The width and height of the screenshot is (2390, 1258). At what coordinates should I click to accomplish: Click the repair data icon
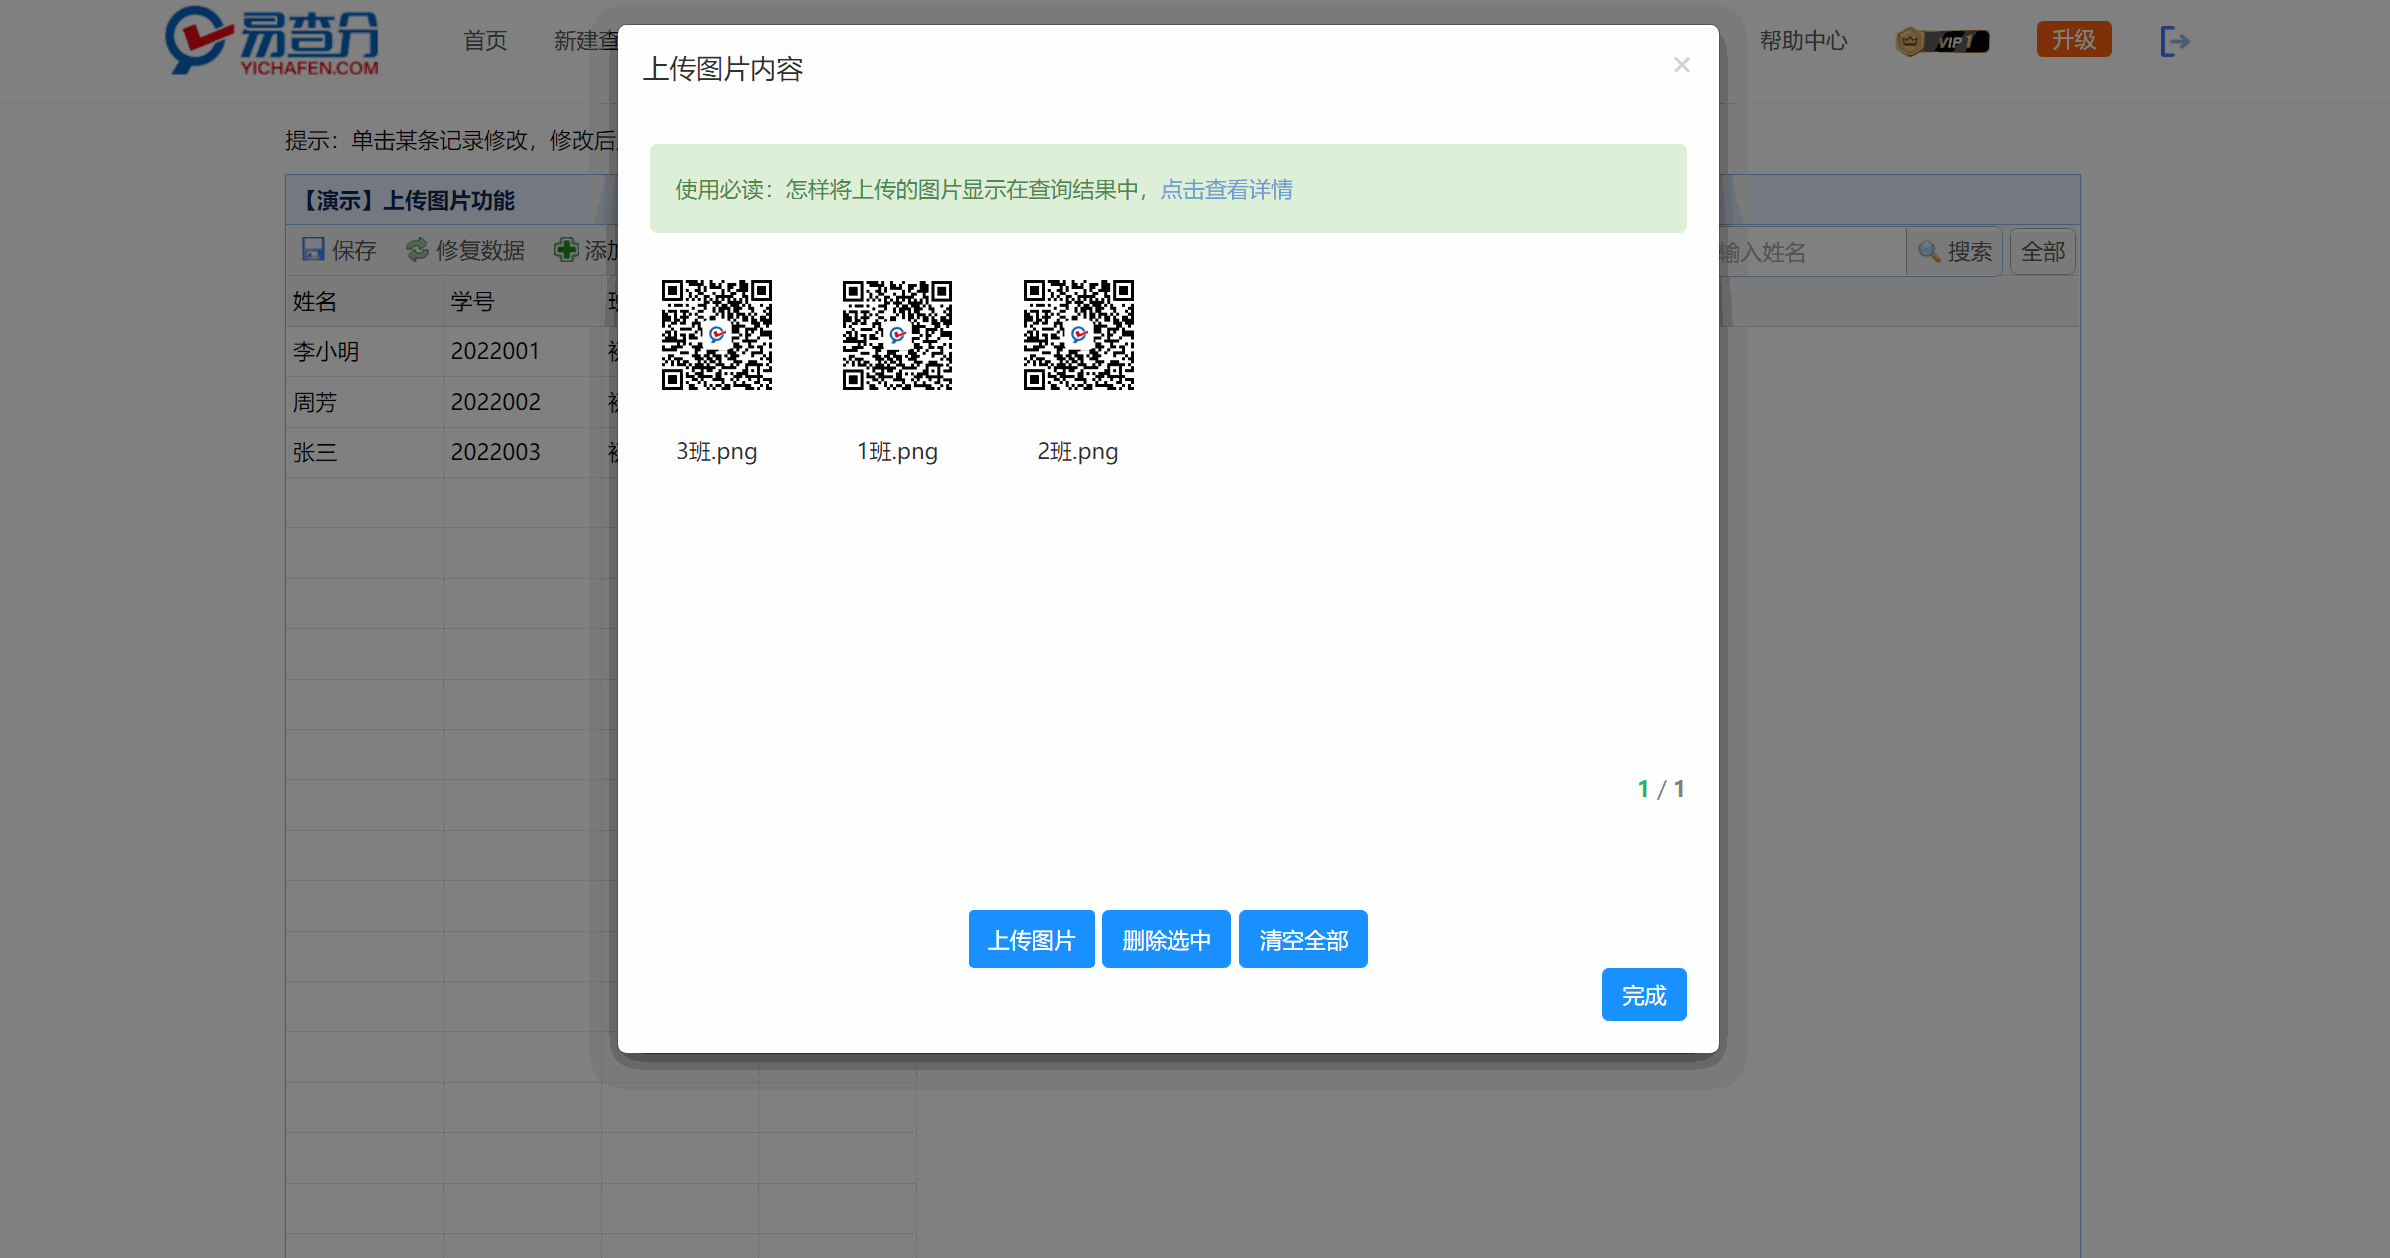pyautogui.click(x=417, y=249)
